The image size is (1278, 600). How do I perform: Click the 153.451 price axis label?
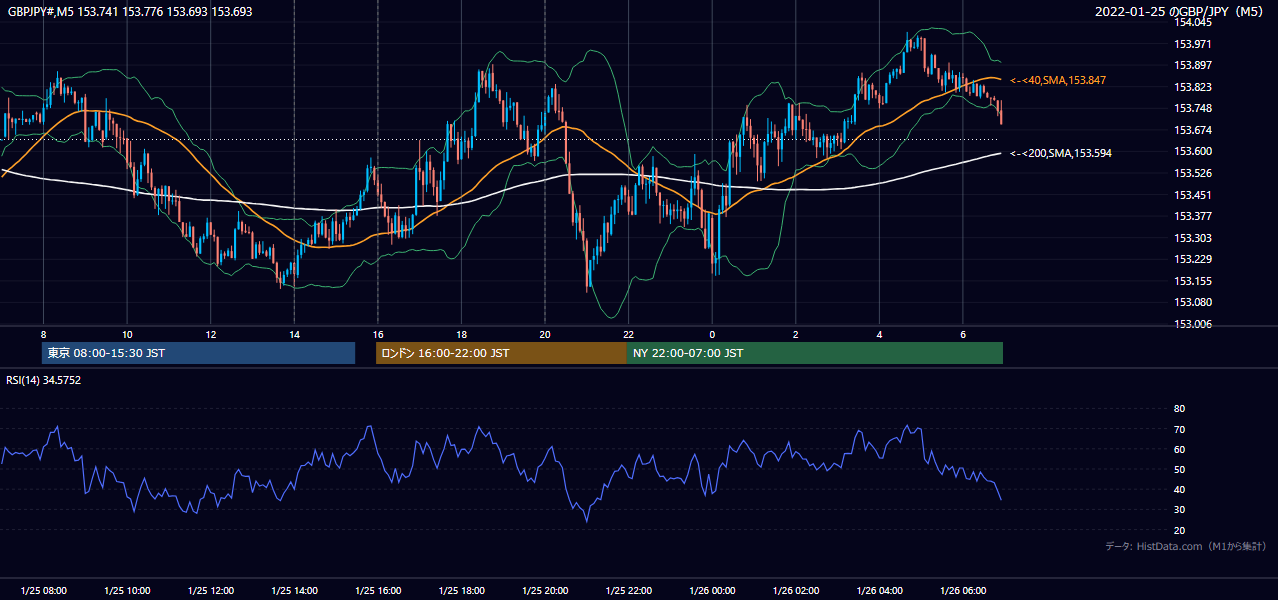pyautogui.click(x=1193, y=195)
